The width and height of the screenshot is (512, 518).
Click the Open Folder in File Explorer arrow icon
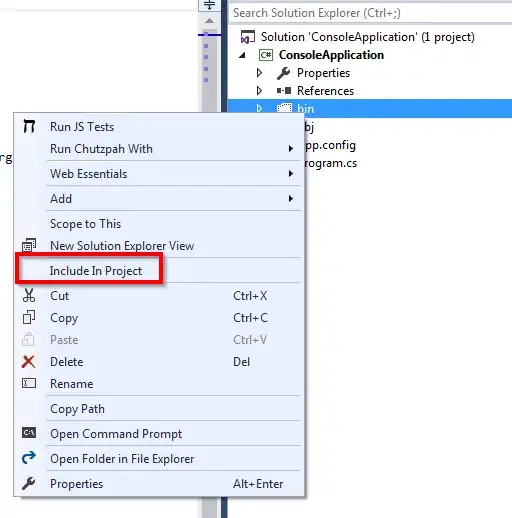29,458
